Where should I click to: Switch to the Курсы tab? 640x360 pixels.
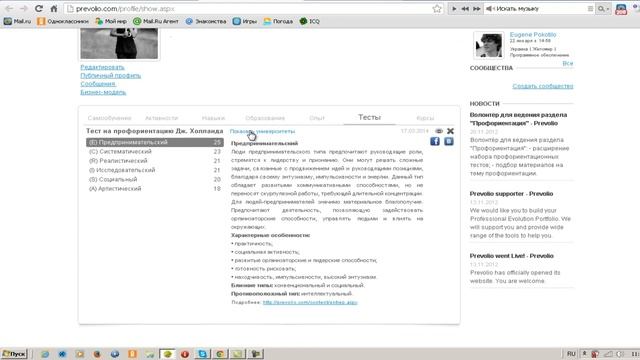click(x=425, y=118)
